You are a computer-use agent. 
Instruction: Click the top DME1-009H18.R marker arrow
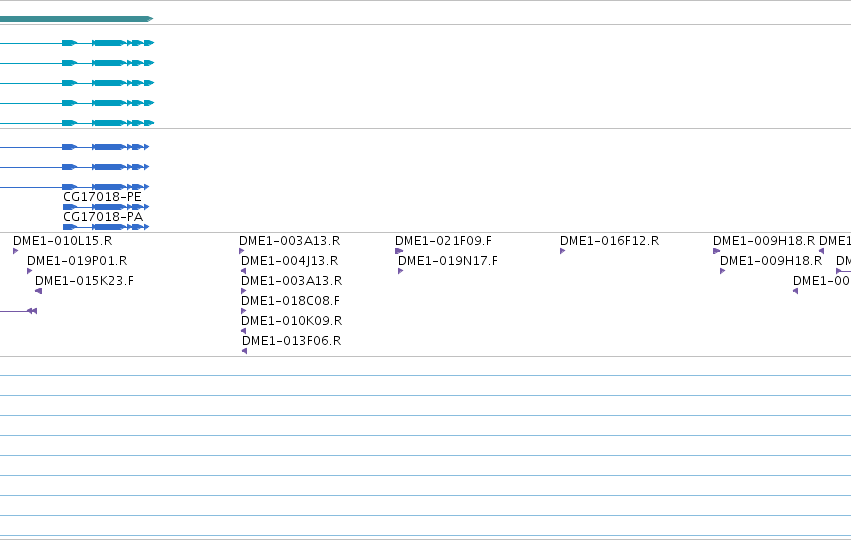pos(716,251)
